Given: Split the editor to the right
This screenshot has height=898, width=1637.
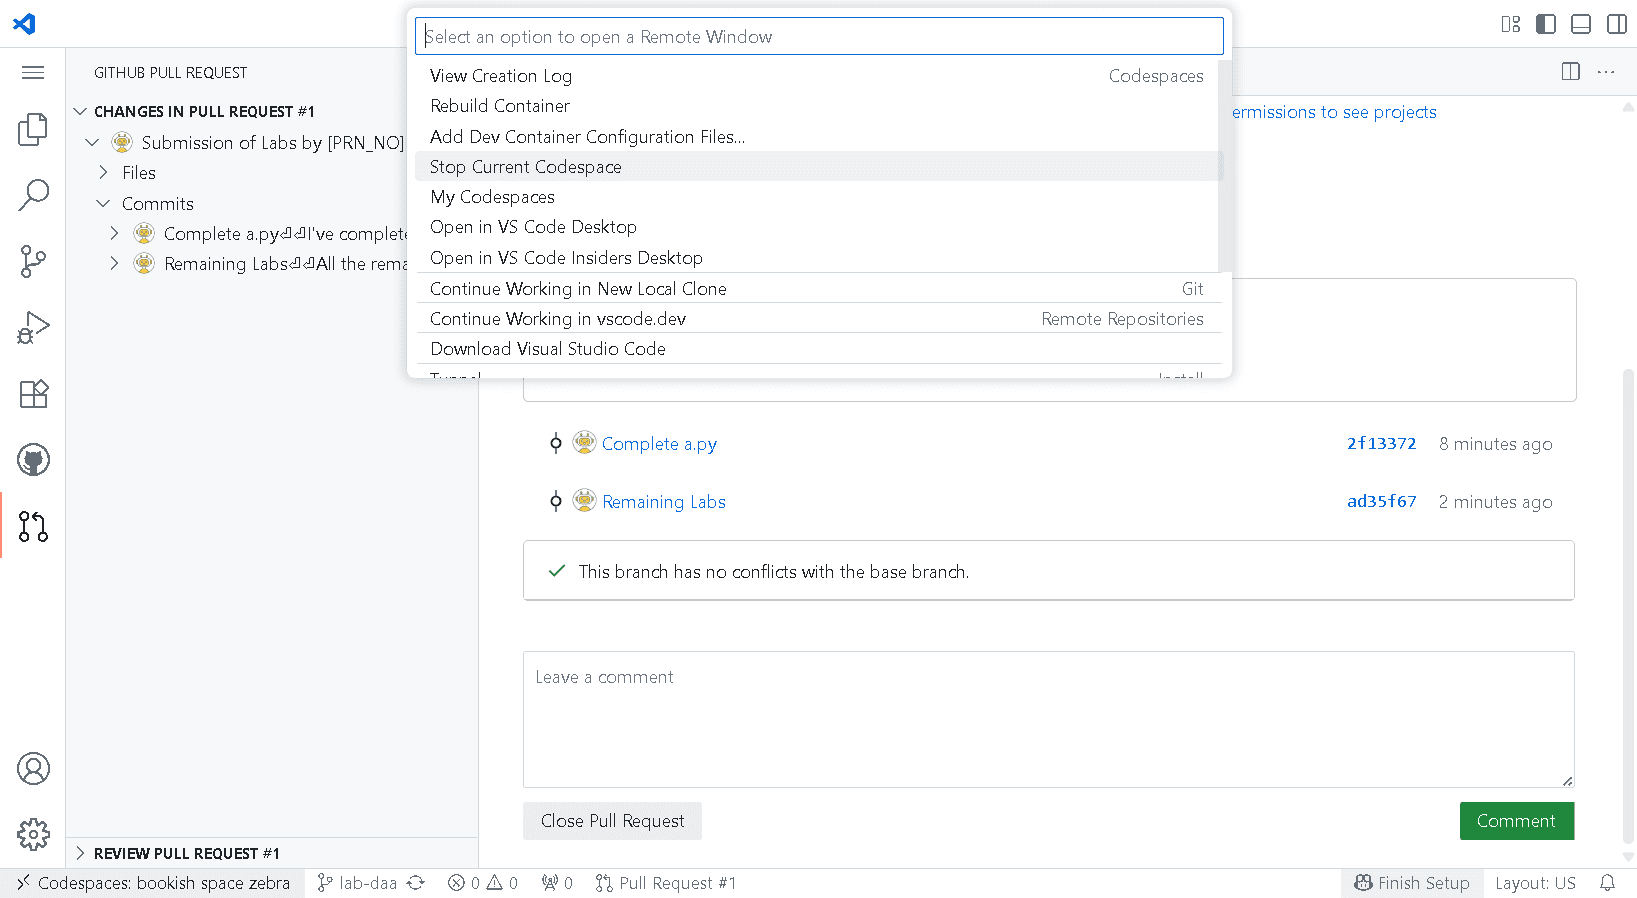Looking at the screenshot, I should click(x=1571, y=72).
